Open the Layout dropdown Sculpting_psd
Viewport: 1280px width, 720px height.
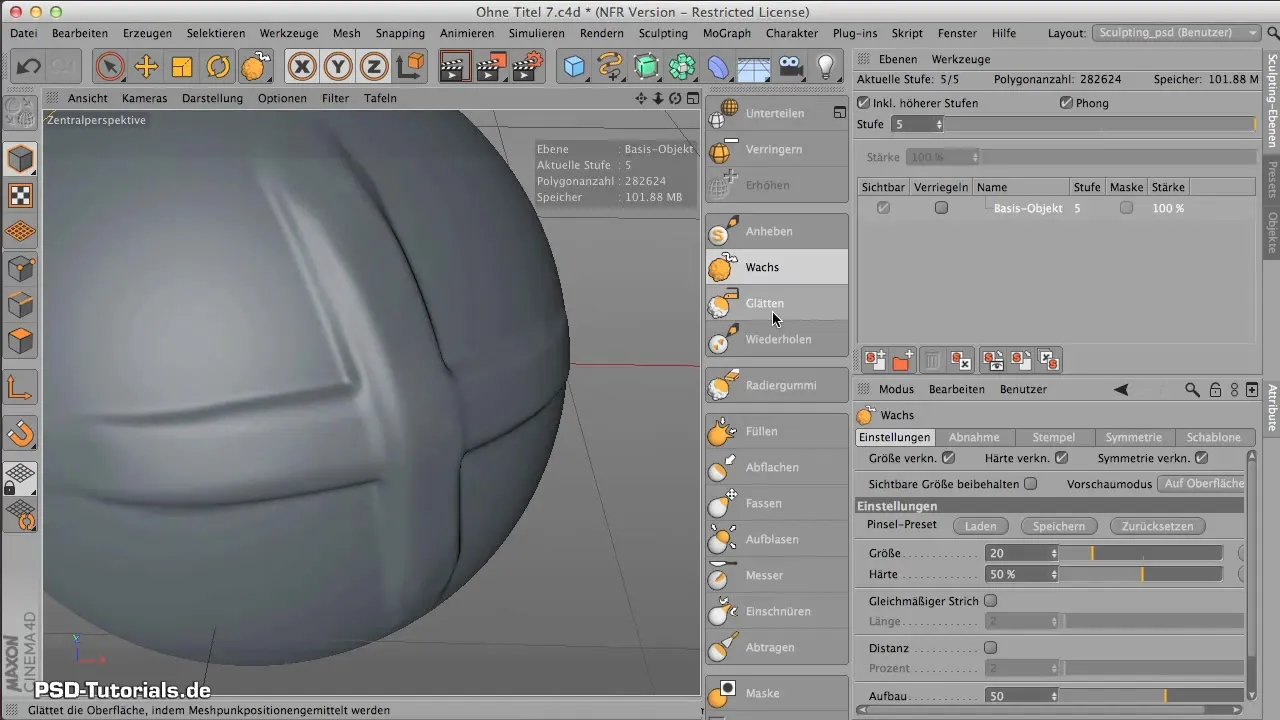1177,33
